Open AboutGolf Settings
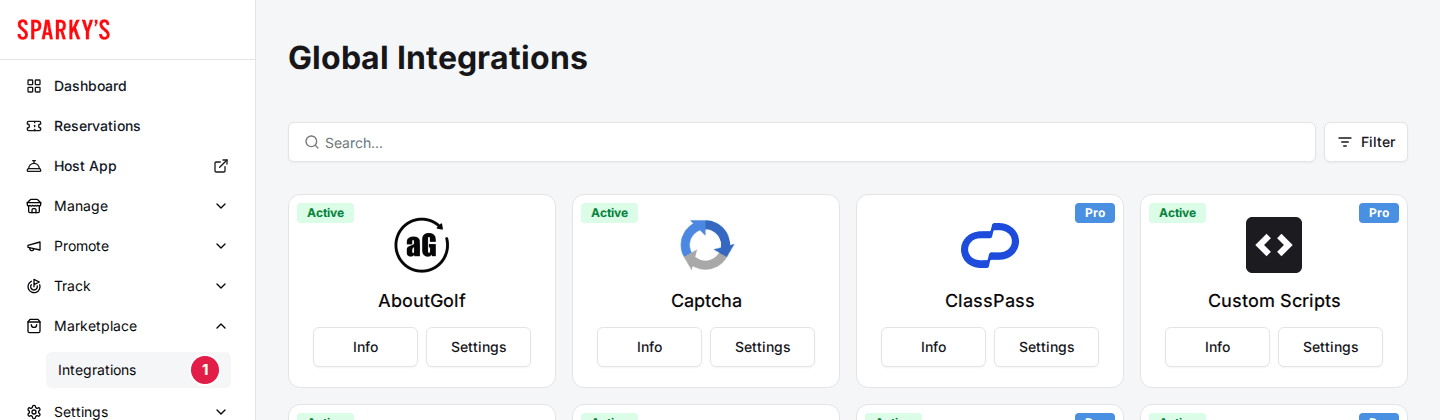The image size is (1440, 420). (x=478, y=347)
